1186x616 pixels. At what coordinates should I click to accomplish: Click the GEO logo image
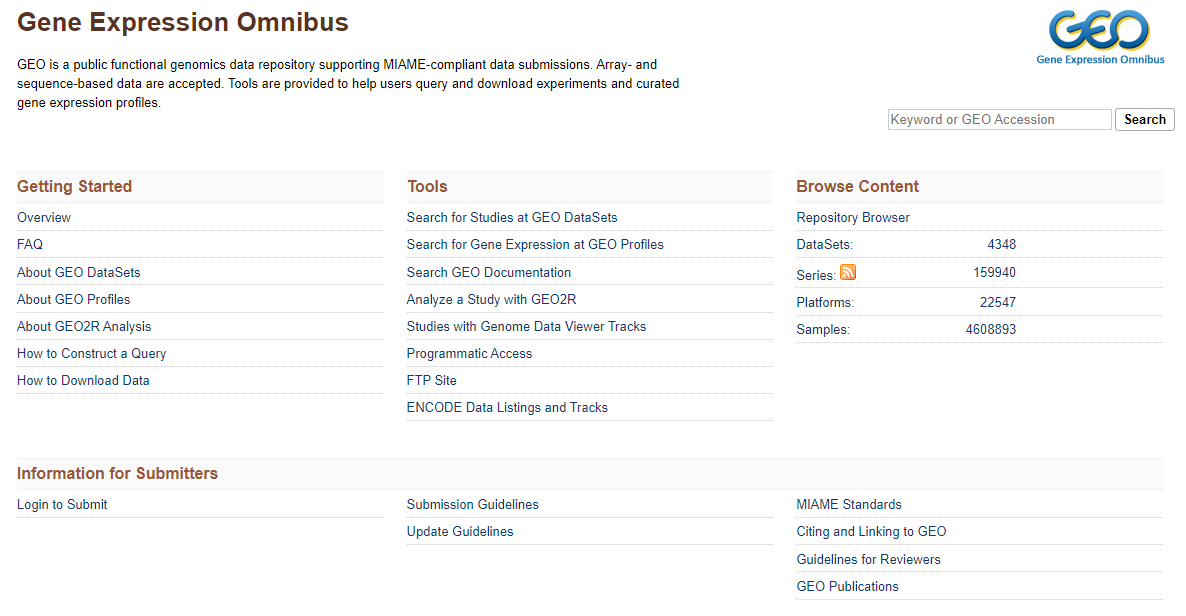1100,38
